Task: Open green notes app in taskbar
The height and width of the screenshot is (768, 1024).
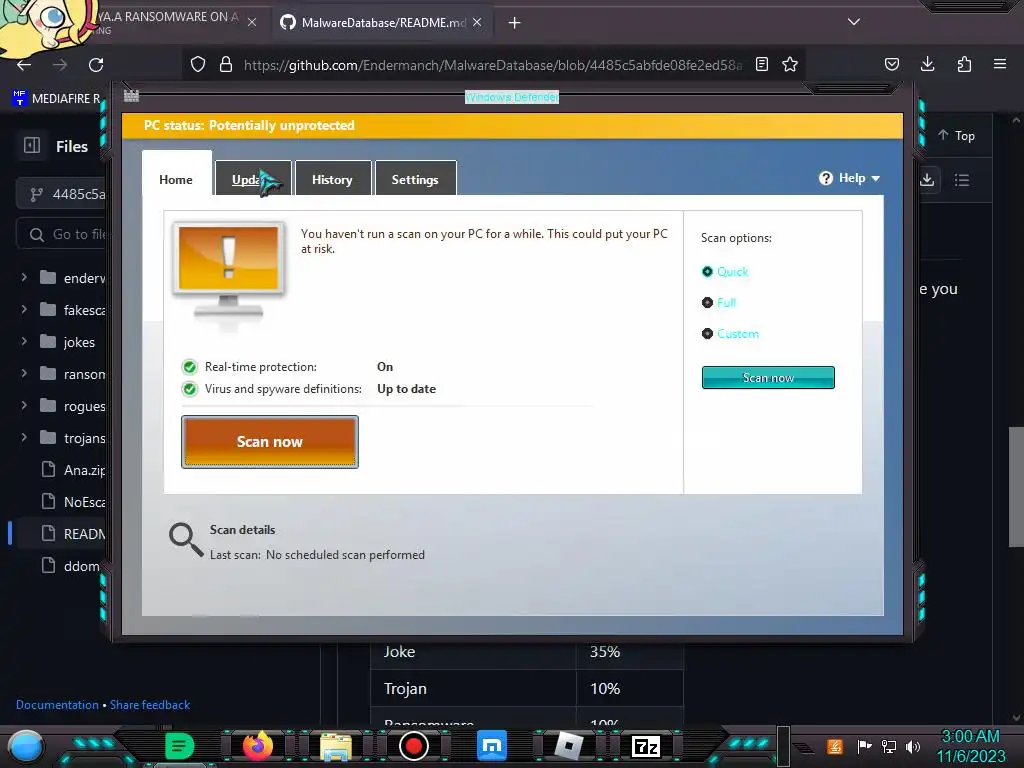Action: pos(180,746)
